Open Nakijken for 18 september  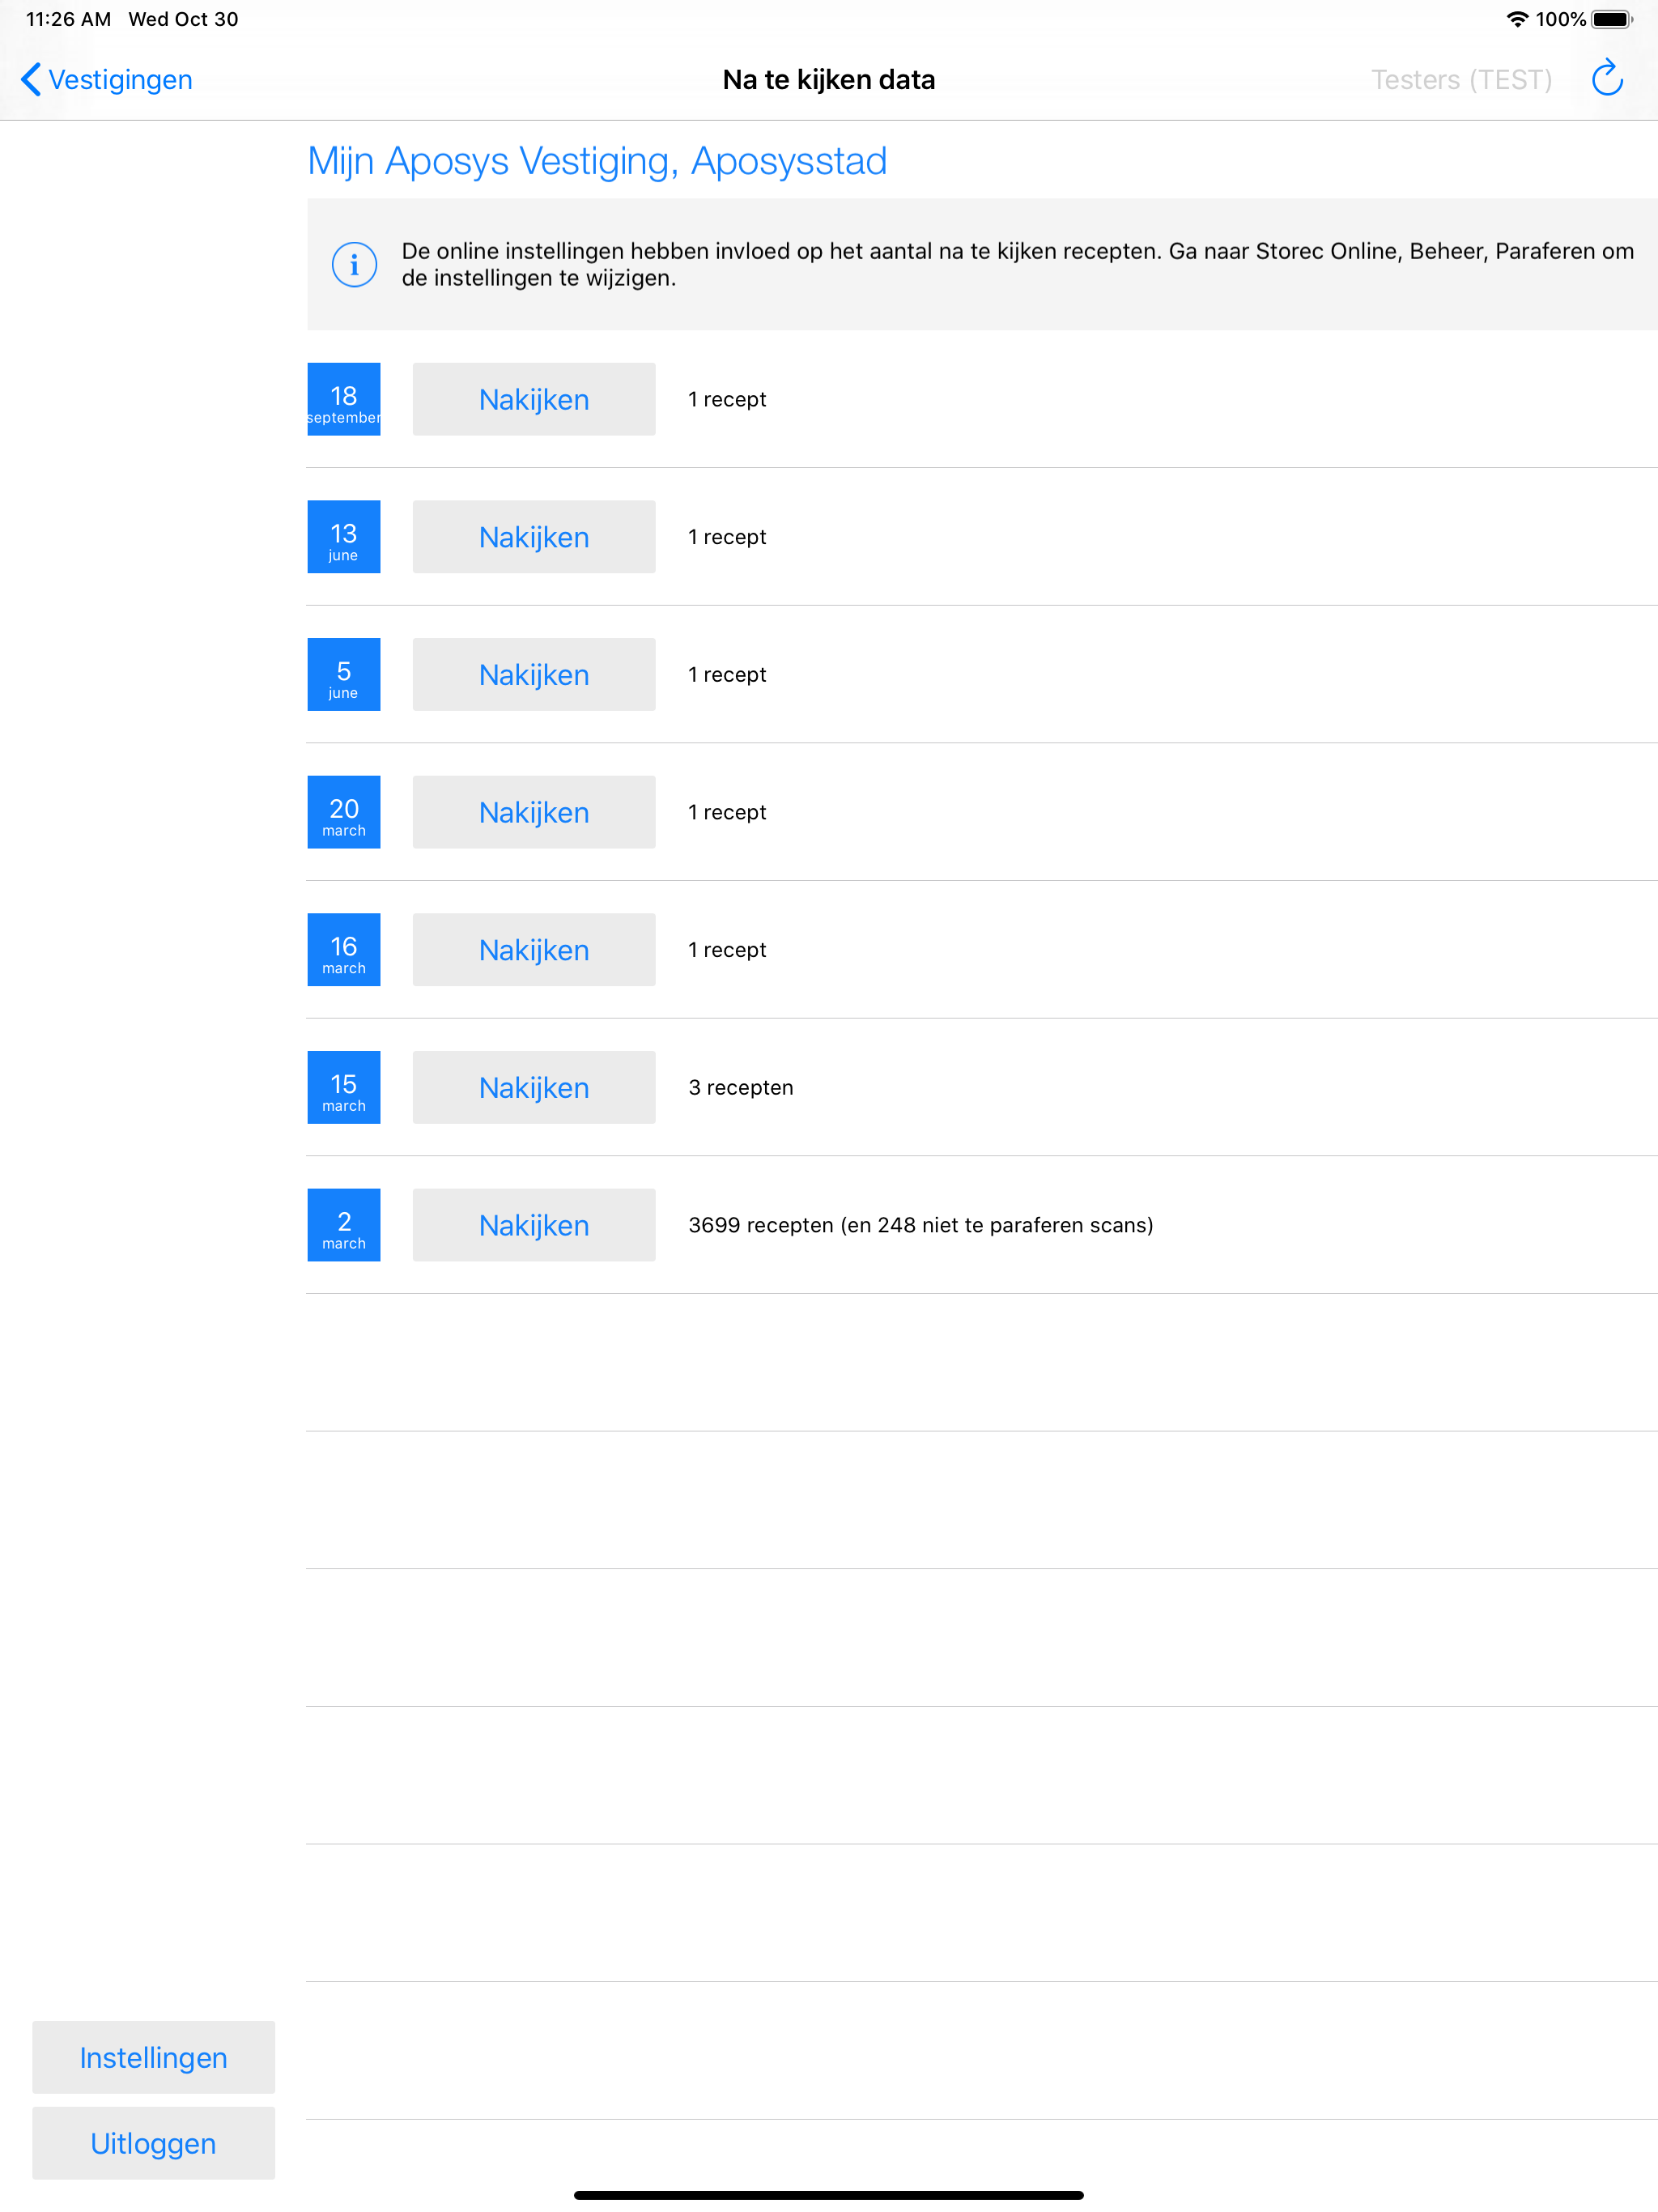[534, 399]
